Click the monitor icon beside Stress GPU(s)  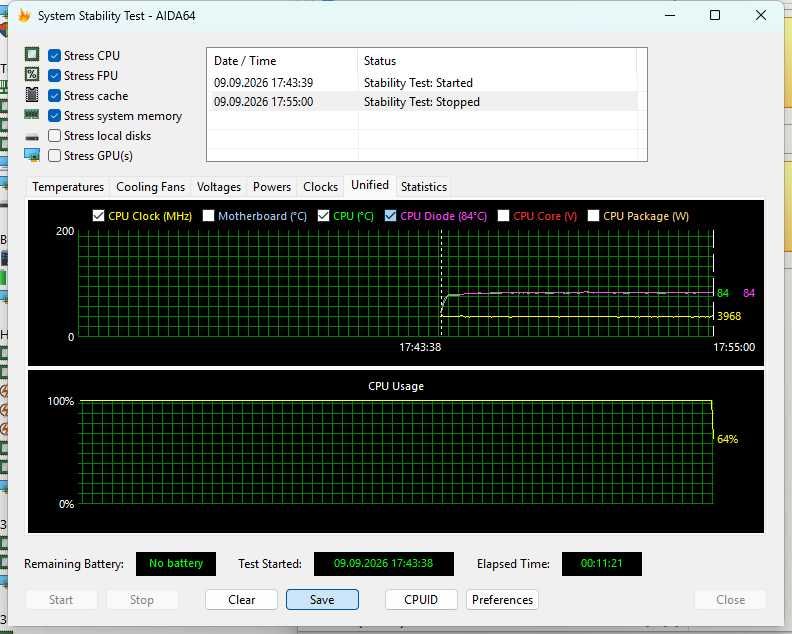(32, 155)
